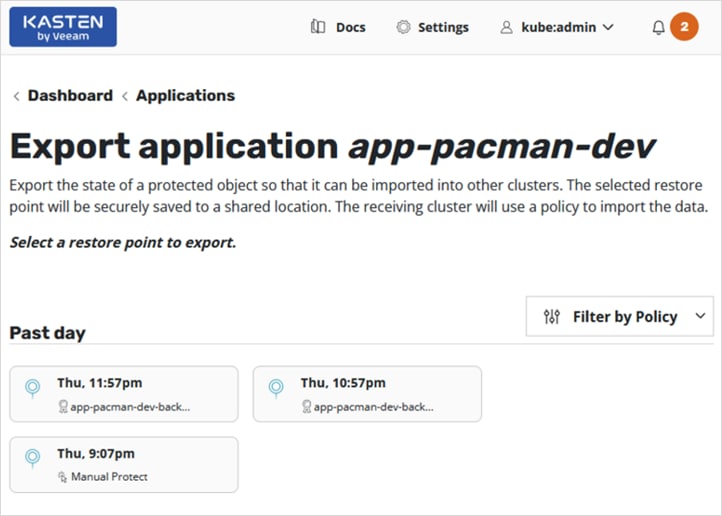Click the filter sliders icon
The width and height of the screenshot is (722, 516).
coord(552,317)
